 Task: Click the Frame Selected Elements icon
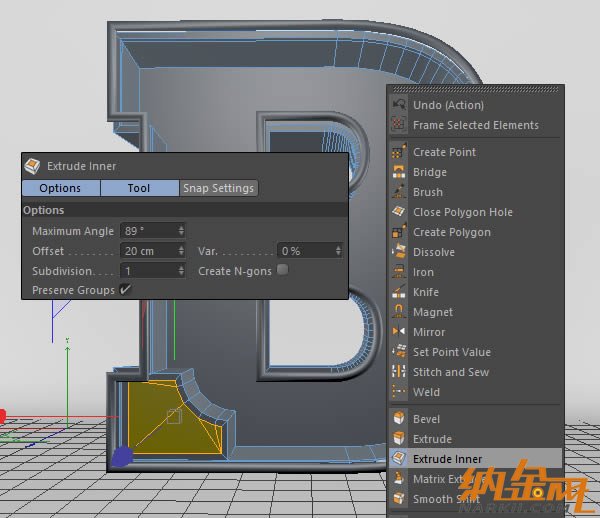[399, 124]
